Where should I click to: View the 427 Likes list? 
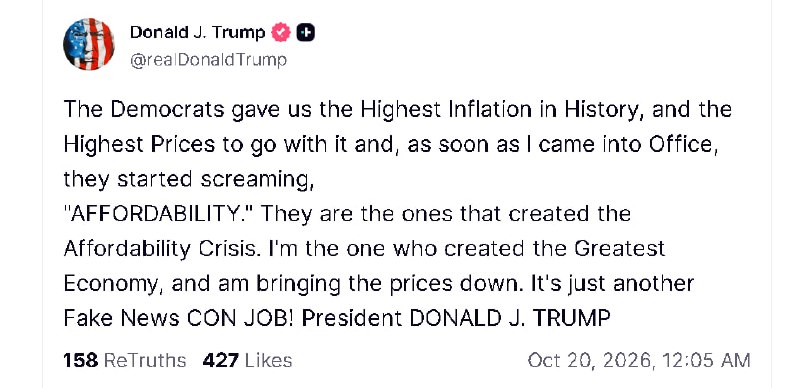point(247,360)
